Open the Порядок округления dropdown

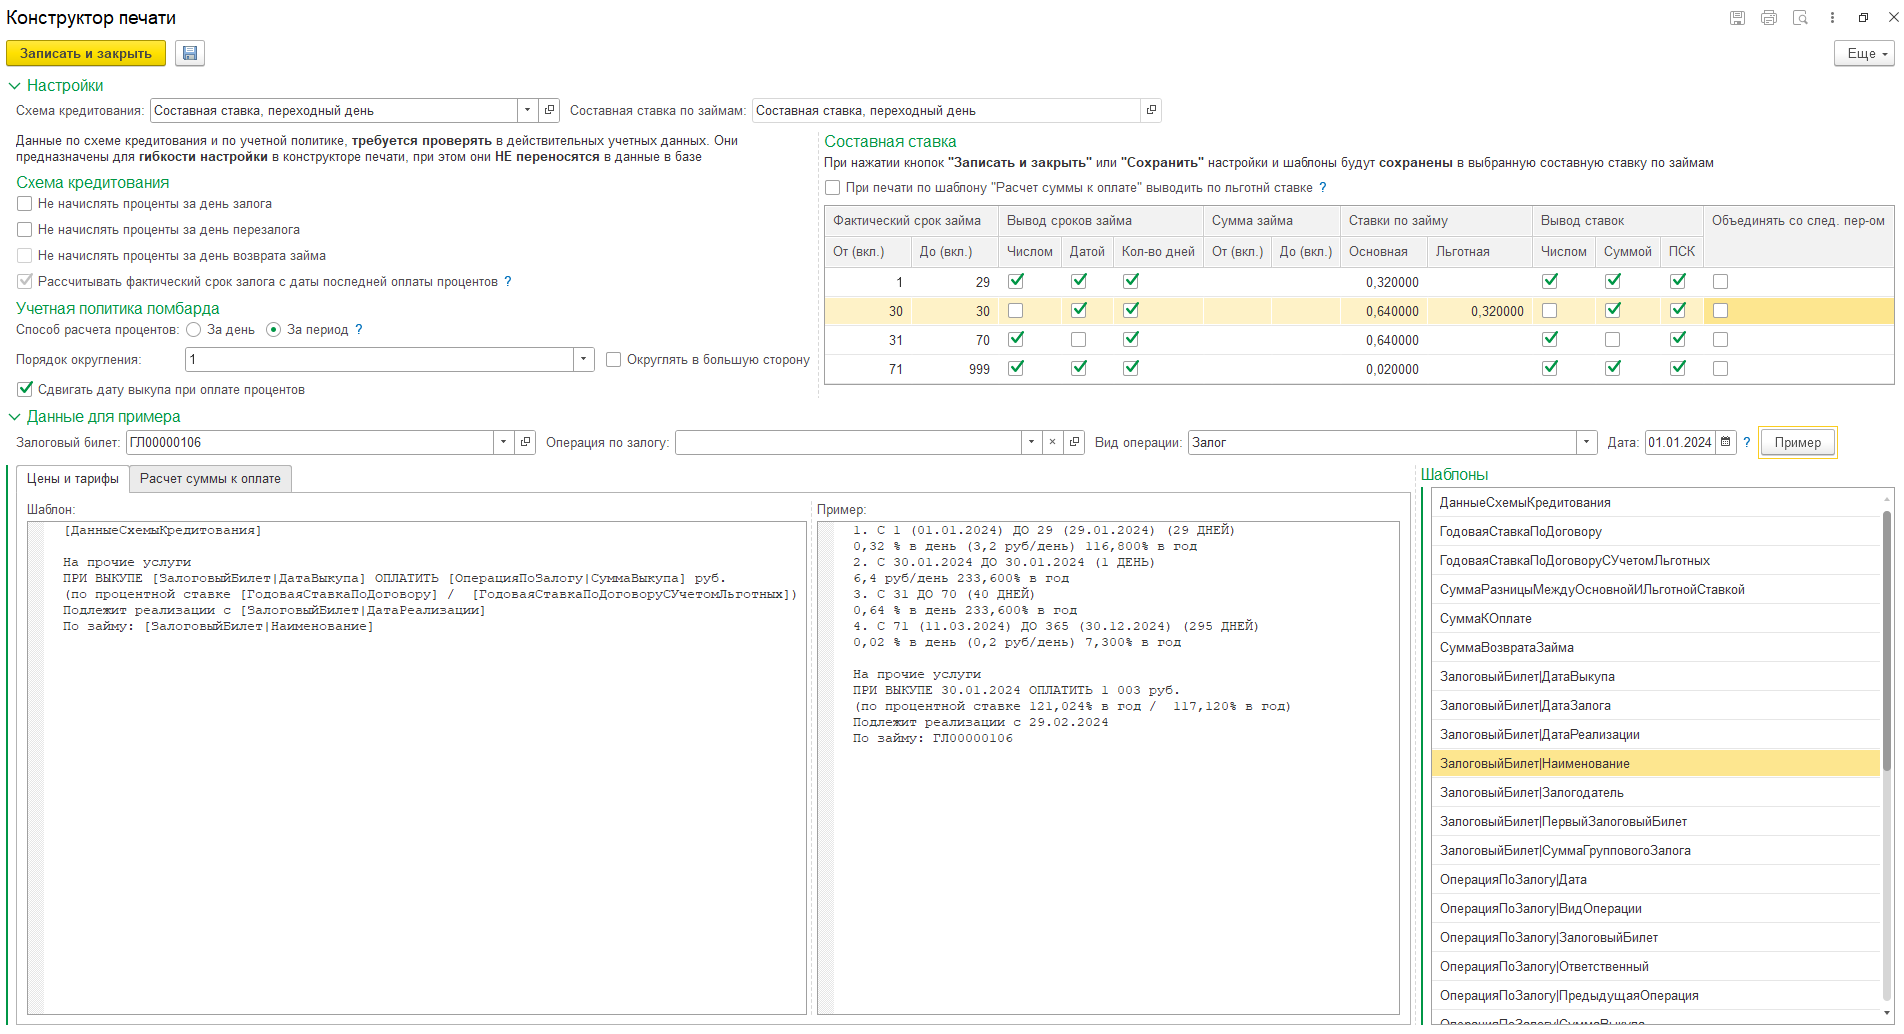coord(584,359)
